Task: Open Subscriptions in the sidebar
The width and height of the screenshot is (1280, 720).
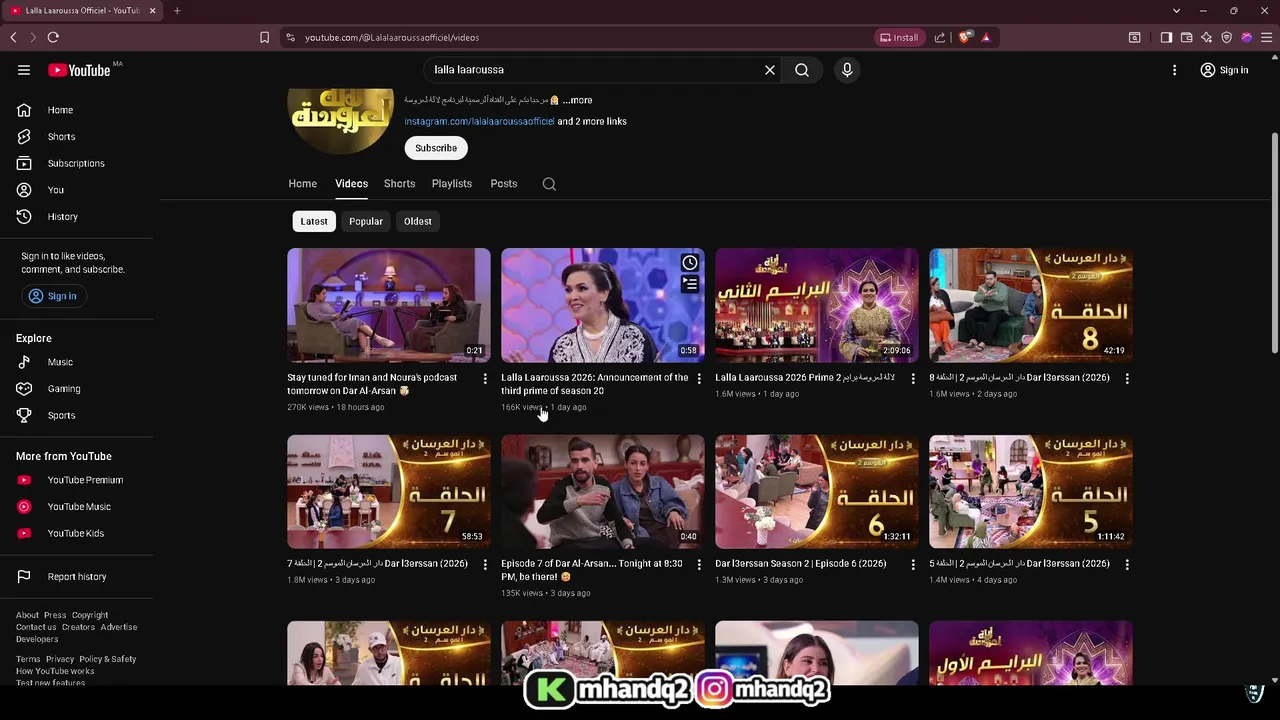Action: tap(78, 163)
